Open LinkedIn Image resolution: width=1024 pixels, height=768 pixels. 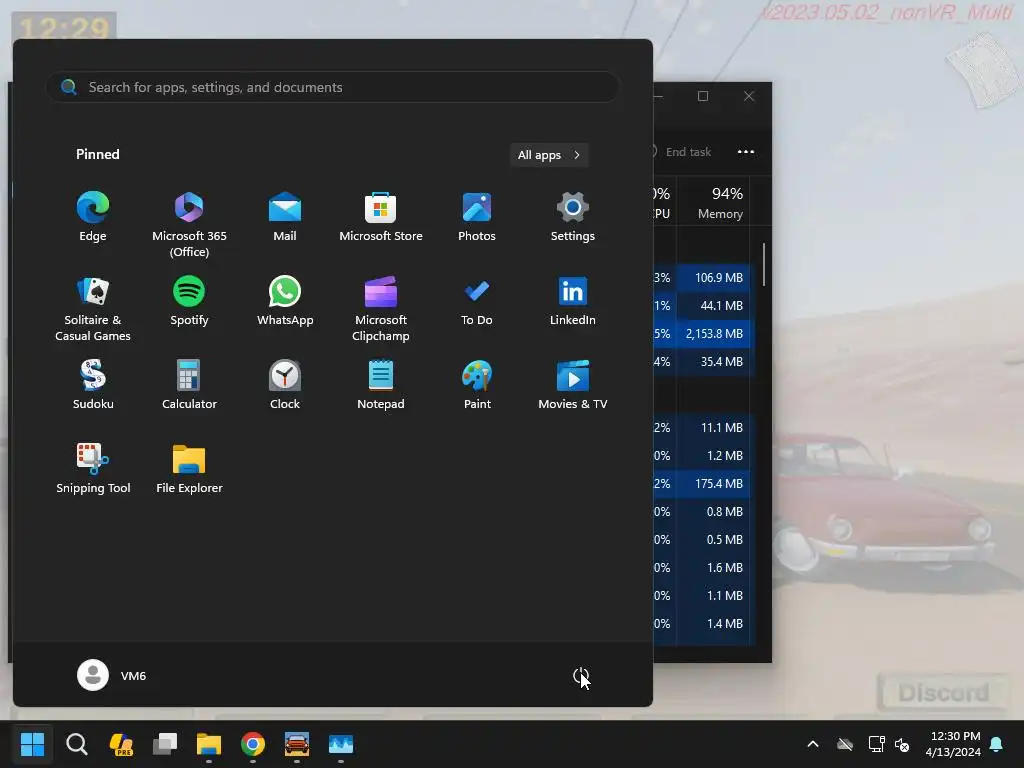coord(573,302)
